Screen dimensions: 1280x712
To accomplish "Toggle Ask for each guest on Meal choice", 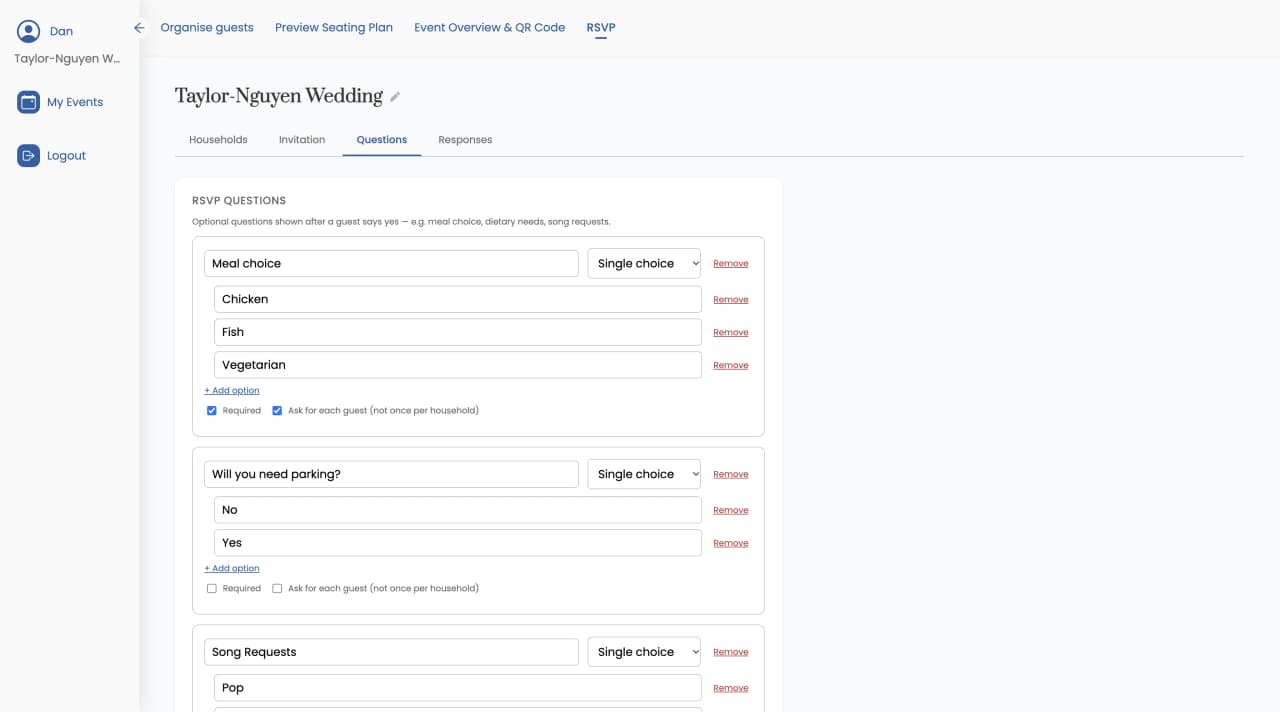I will pos(277,411).
